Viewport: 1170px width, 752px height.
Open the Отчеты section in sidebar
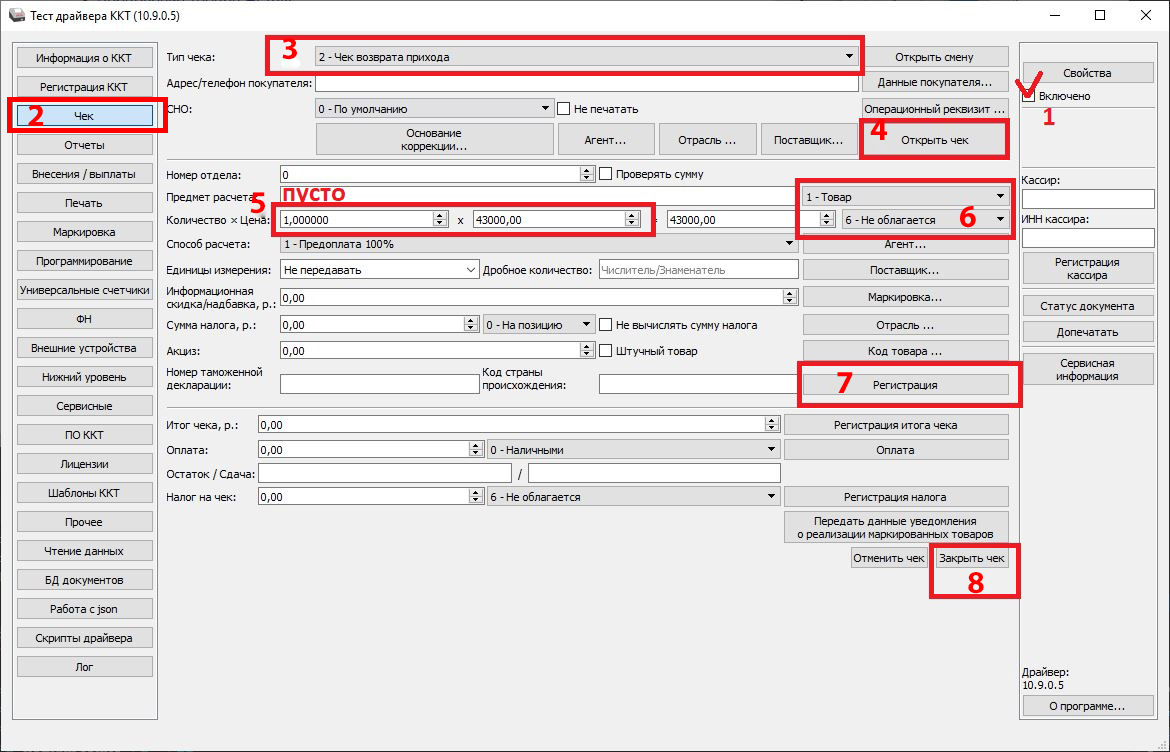tap(85, 145)
